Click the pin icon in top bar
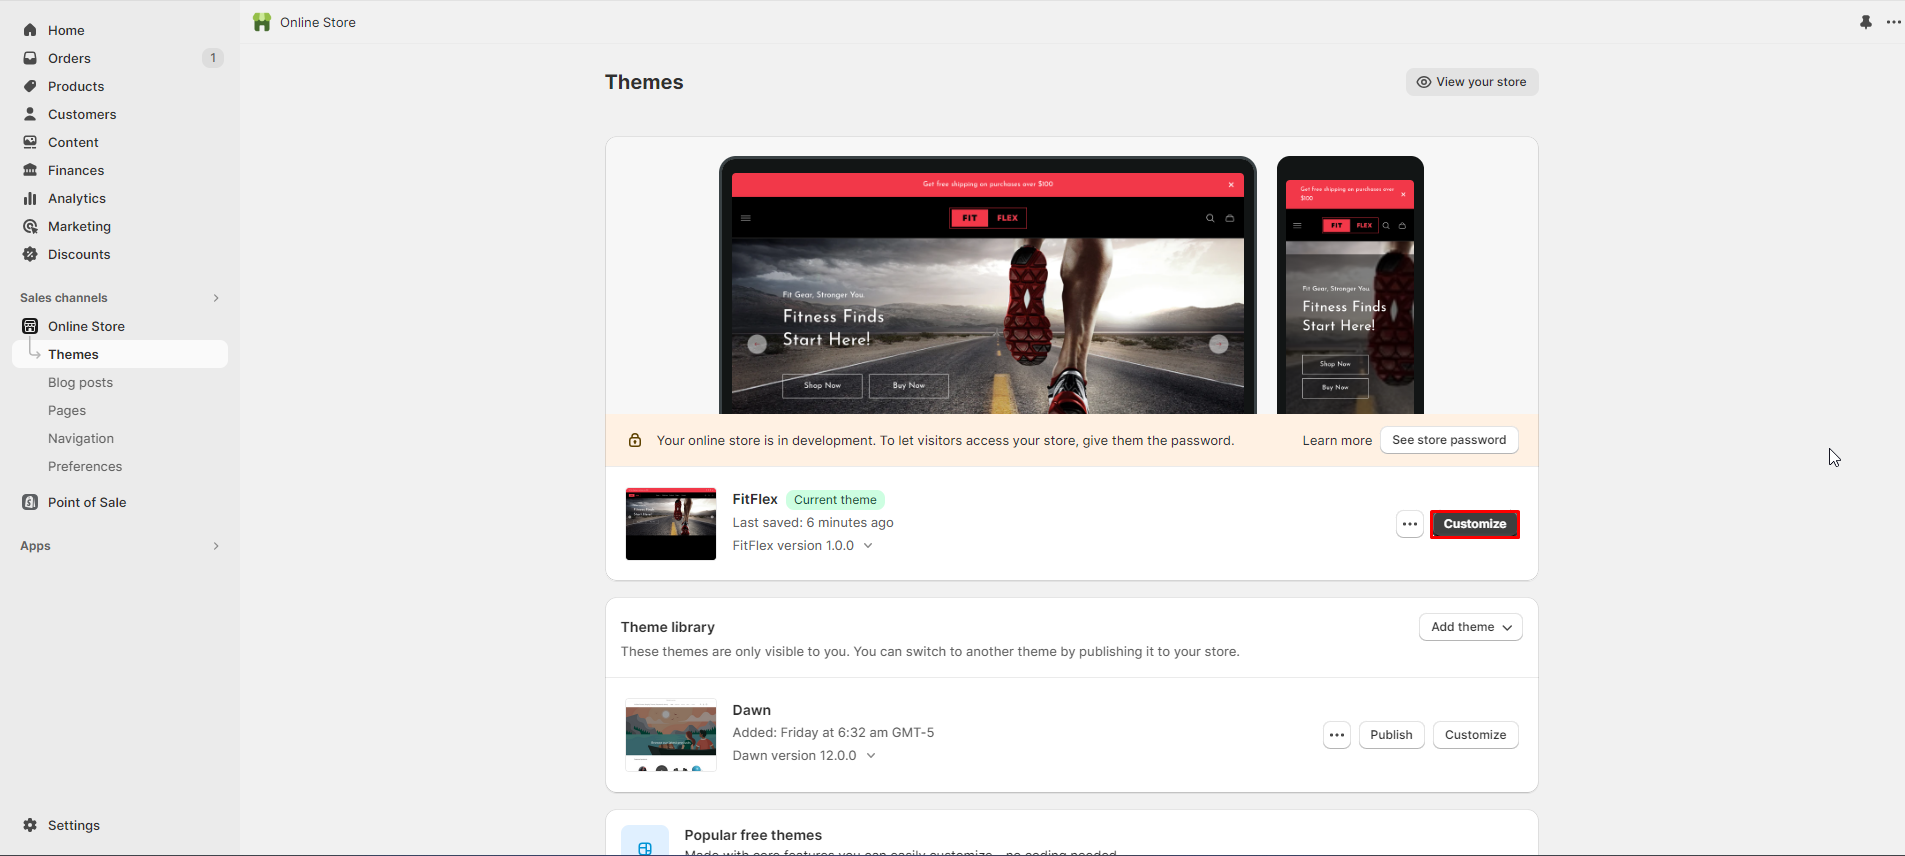Image resolution: width=1905 pixels, height=856 pixels. coord(1866,22)
